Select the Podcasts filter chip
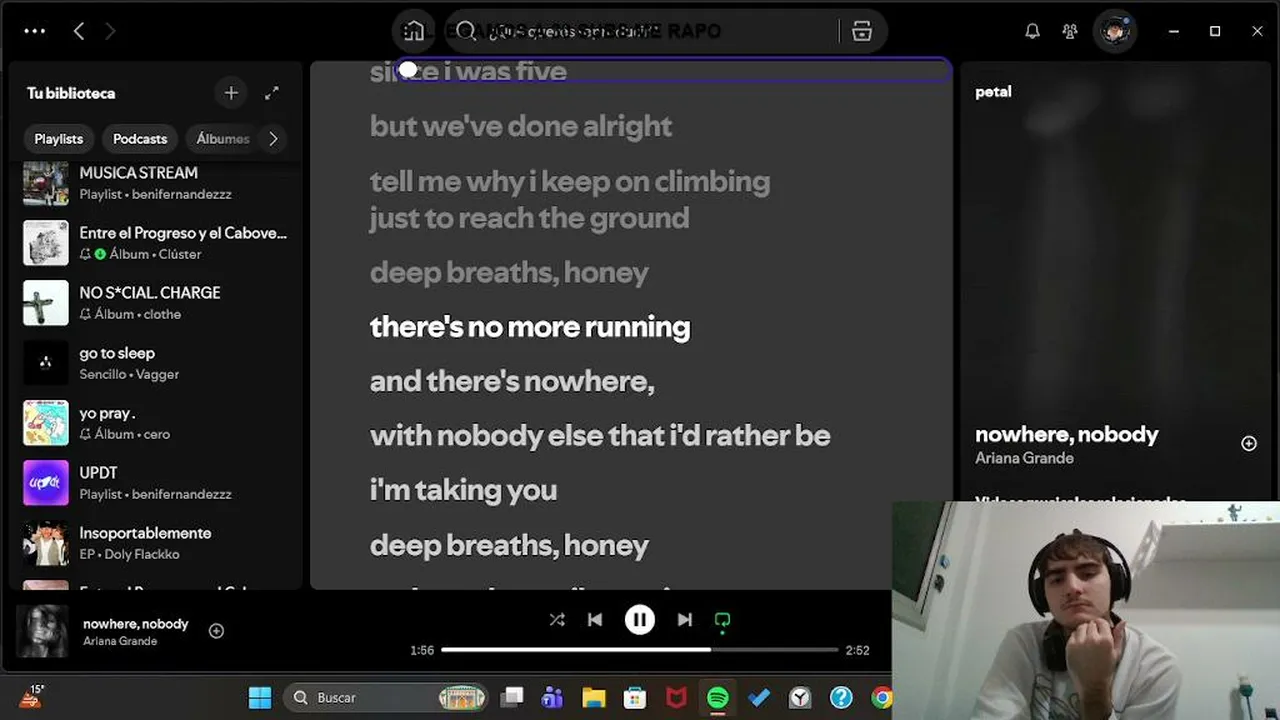This screenshot has width=1280, height=720. (140, 139)
